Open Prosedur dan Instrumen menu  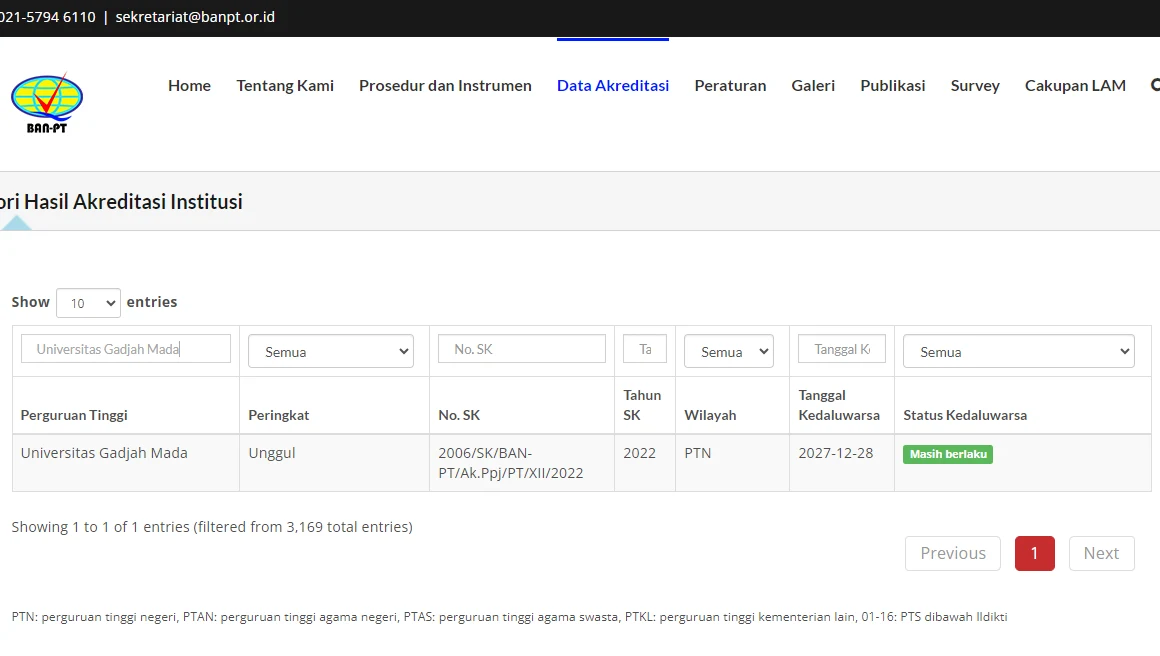click(x=445, y=86)
